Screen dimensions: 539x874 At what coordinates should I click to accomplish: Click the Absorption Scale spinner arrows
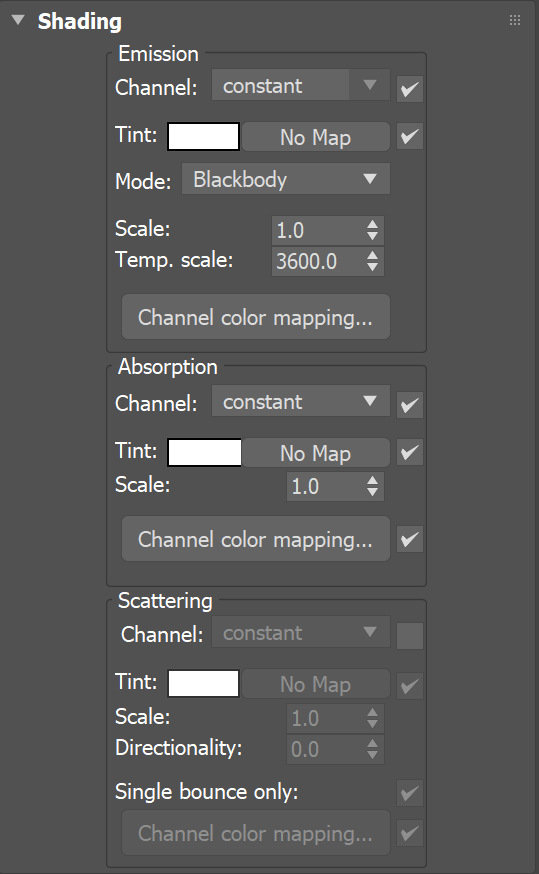coord(372,486)
